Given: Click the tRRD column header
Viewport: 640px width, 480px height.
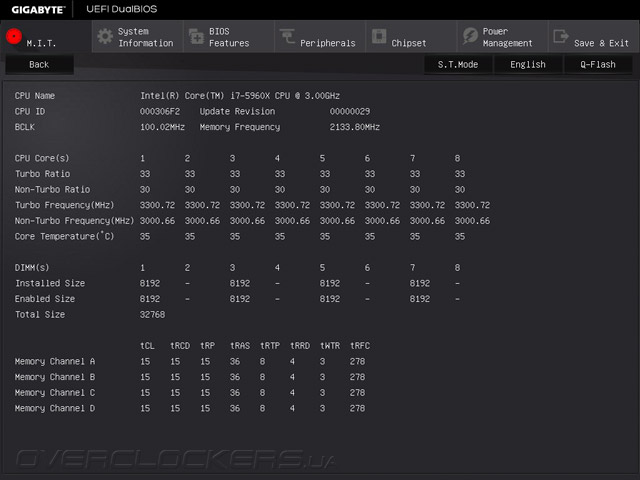Looking at the screenshot, I should [300, 346].
